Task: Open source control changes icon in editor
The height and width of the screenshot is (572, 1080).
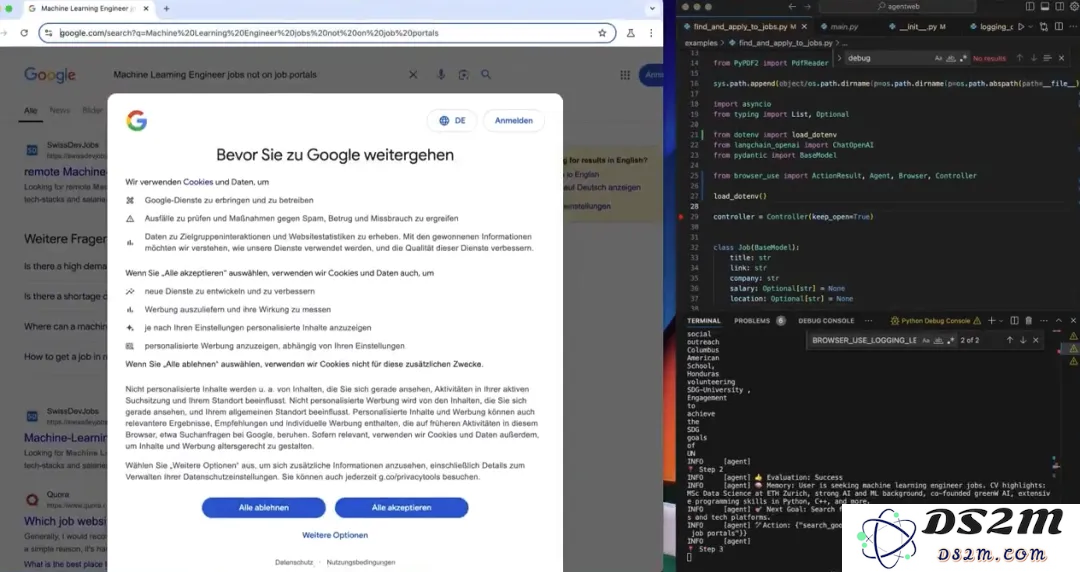Action: pyautogui.click(x=1043, y=27)
